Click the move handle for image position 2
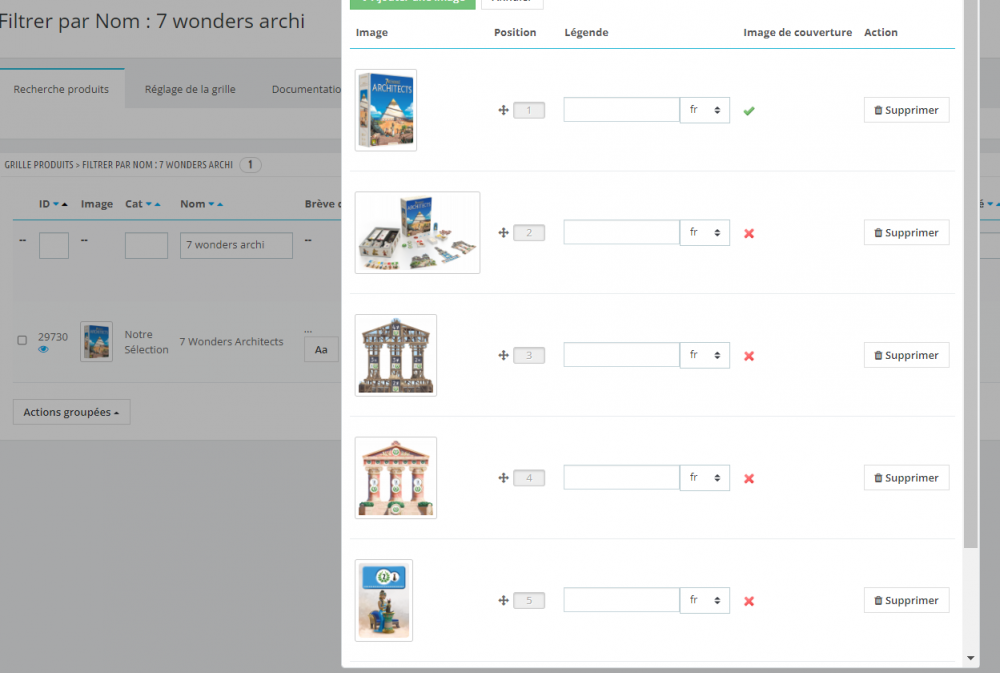Screen dimensions: 1000x673 pyautogui.click(x=503, y=233)
